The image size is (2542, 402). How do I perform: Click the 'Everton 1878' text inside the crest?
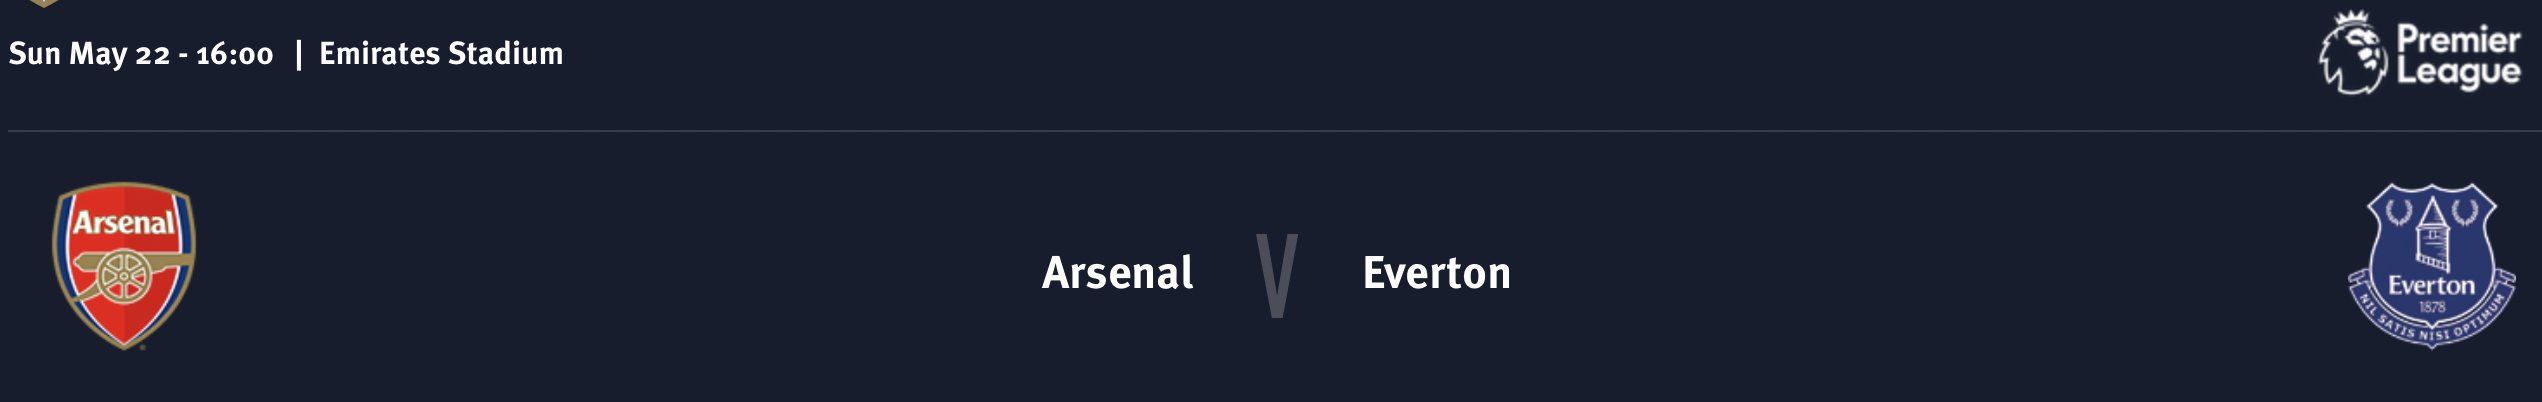point(2431,292)
